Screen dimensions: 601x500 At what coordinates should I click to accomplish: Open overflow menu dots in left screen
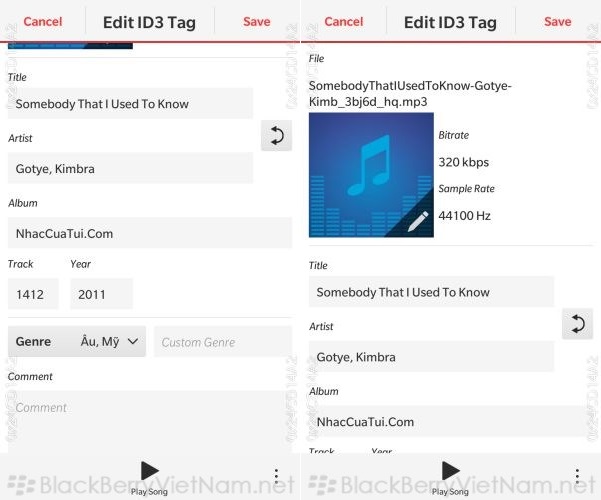276,477
